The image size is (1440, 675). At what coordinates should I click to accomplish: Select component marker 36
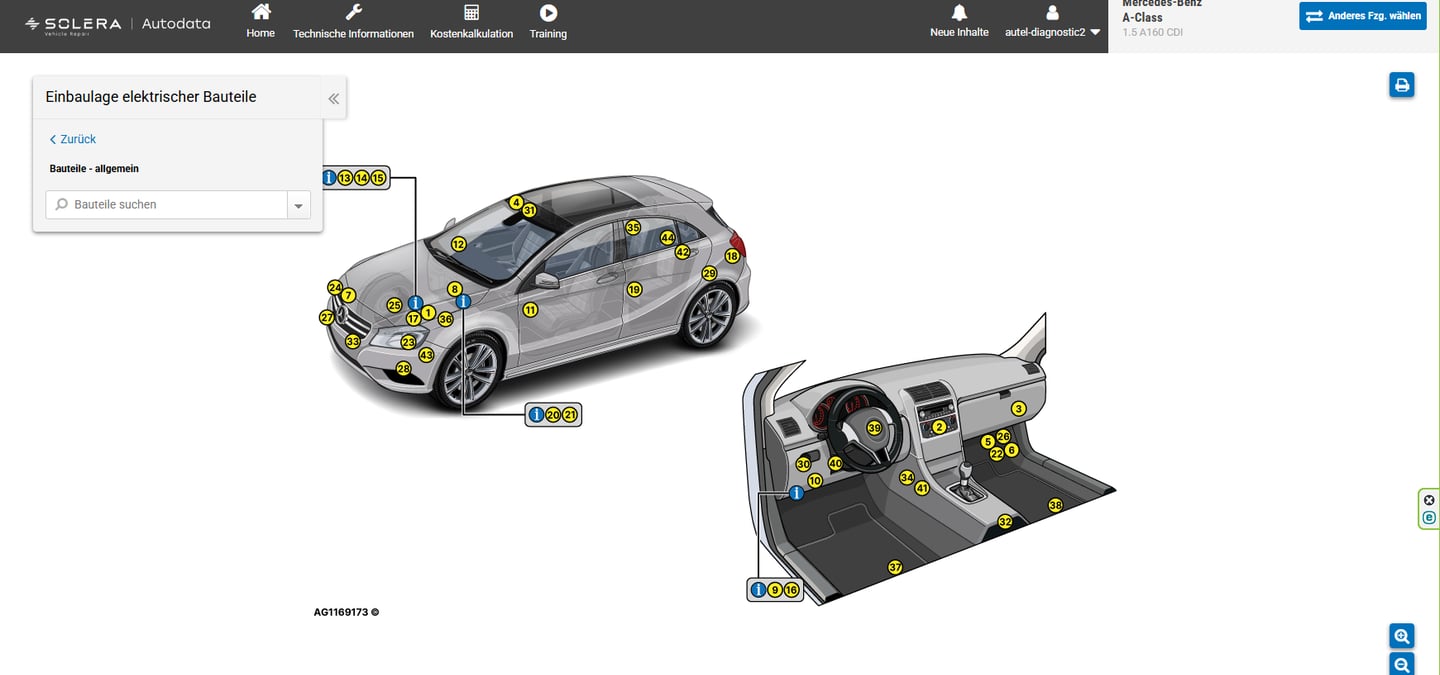pos(446,319)
